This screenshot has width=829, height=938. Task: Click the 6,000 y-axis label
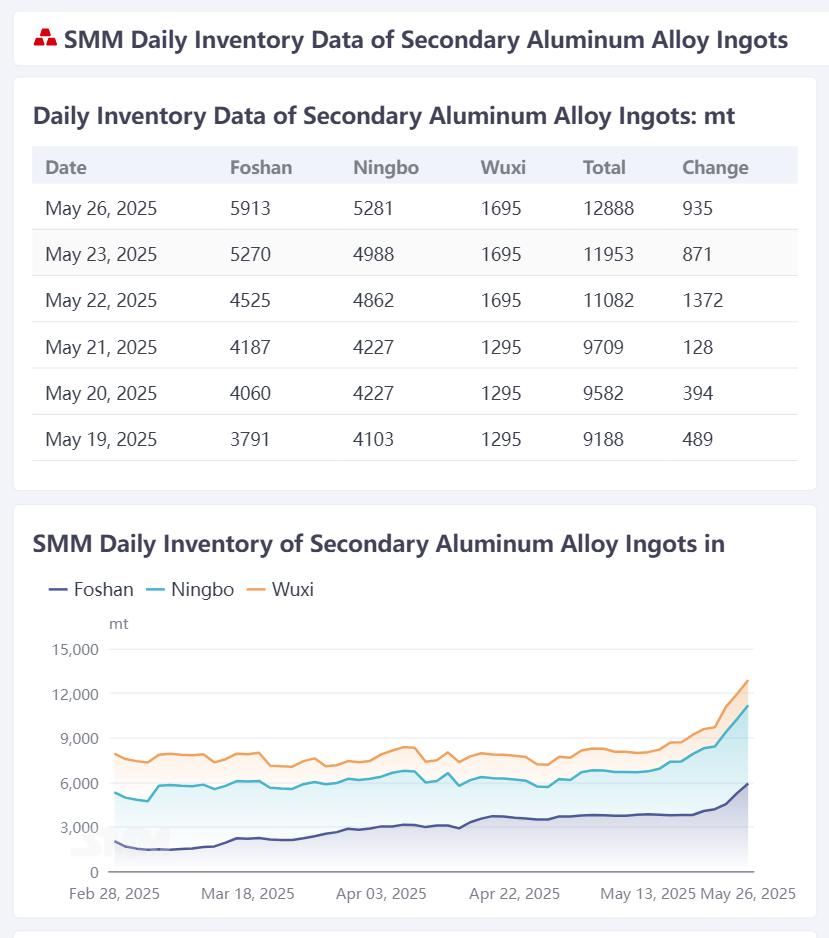pyautogui.click(x=79, y=784)
